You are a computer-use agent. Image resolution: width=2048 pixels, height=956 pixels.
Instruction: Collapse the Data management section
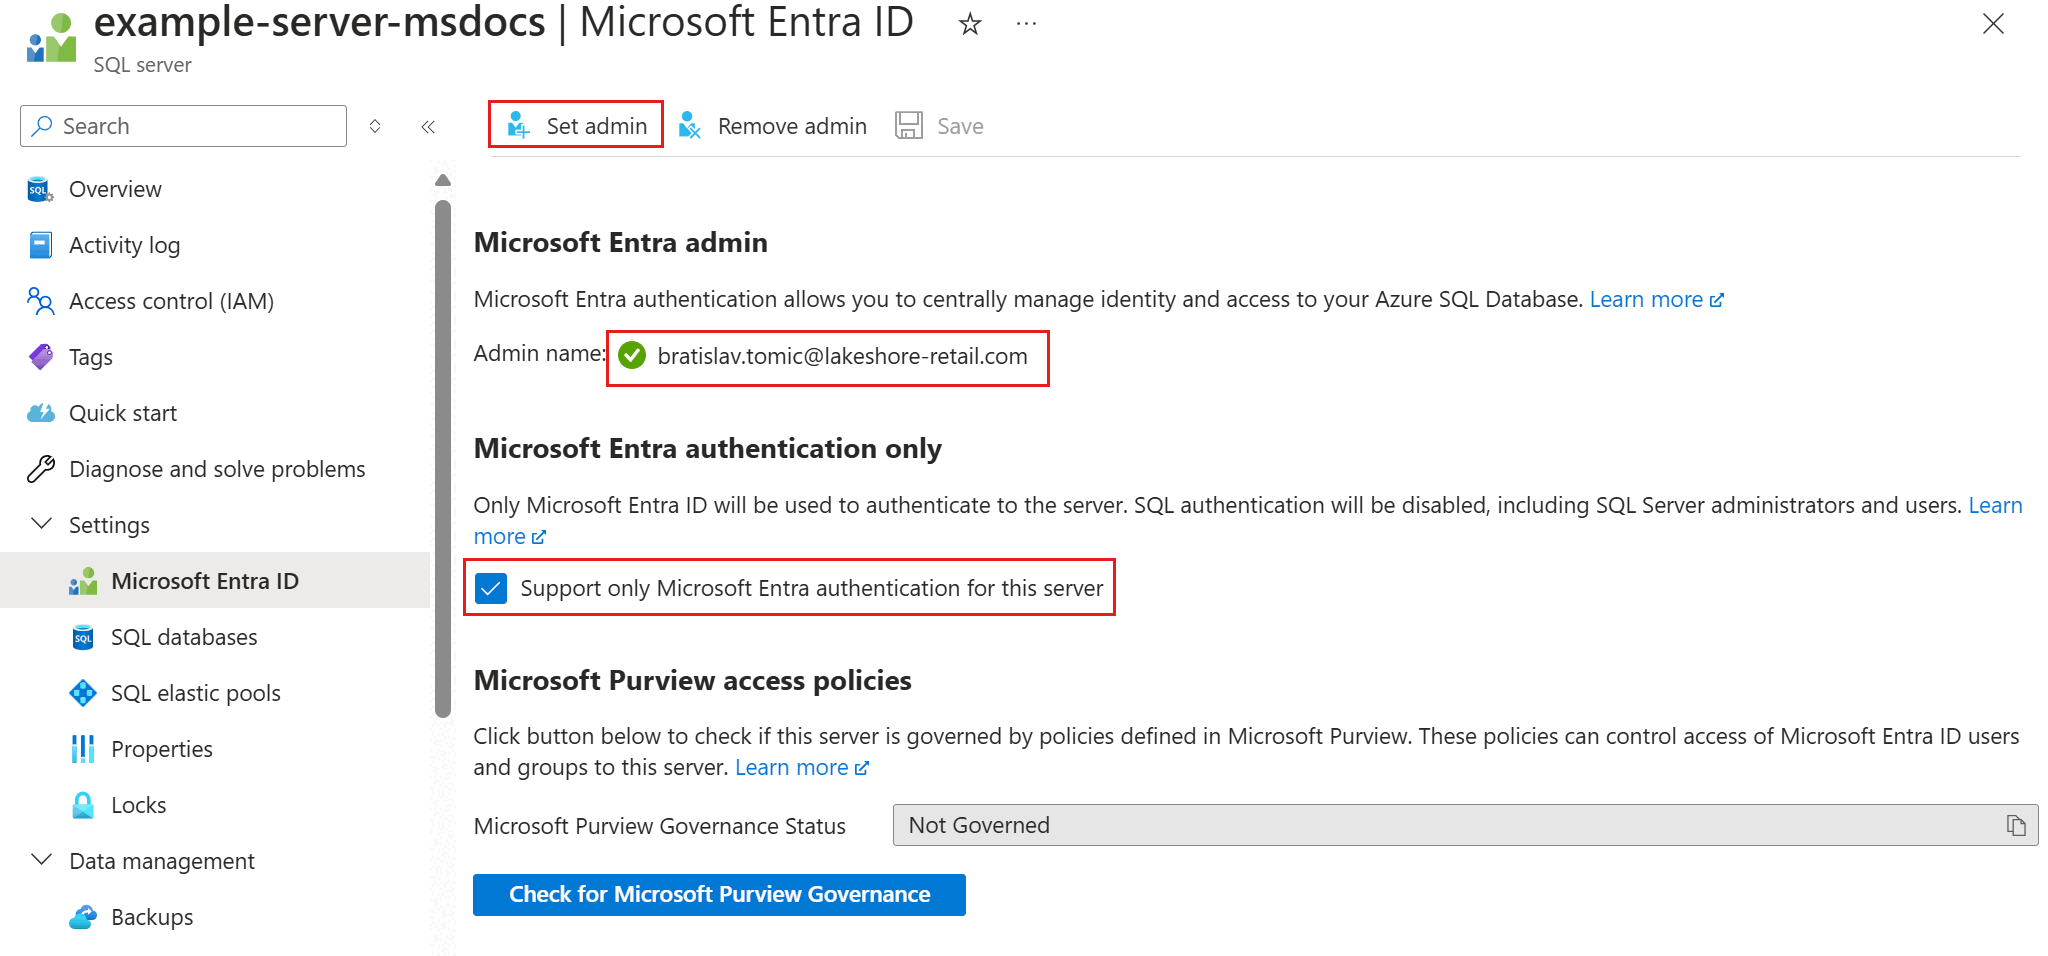42,860
